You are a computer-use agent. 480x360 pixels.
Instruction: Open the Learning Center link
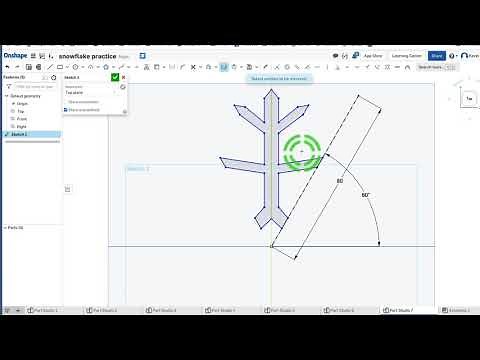coord(407,56)
